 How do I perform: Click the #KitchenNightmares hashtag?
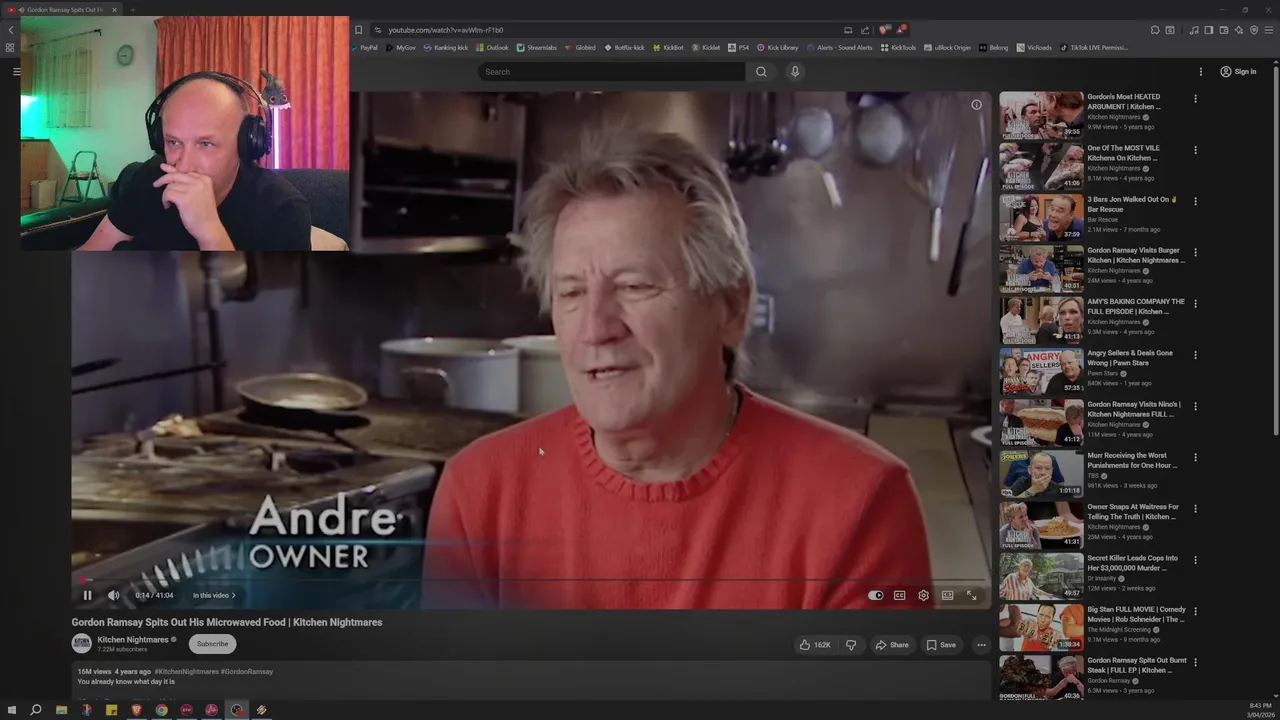click(x=186, y=671)
